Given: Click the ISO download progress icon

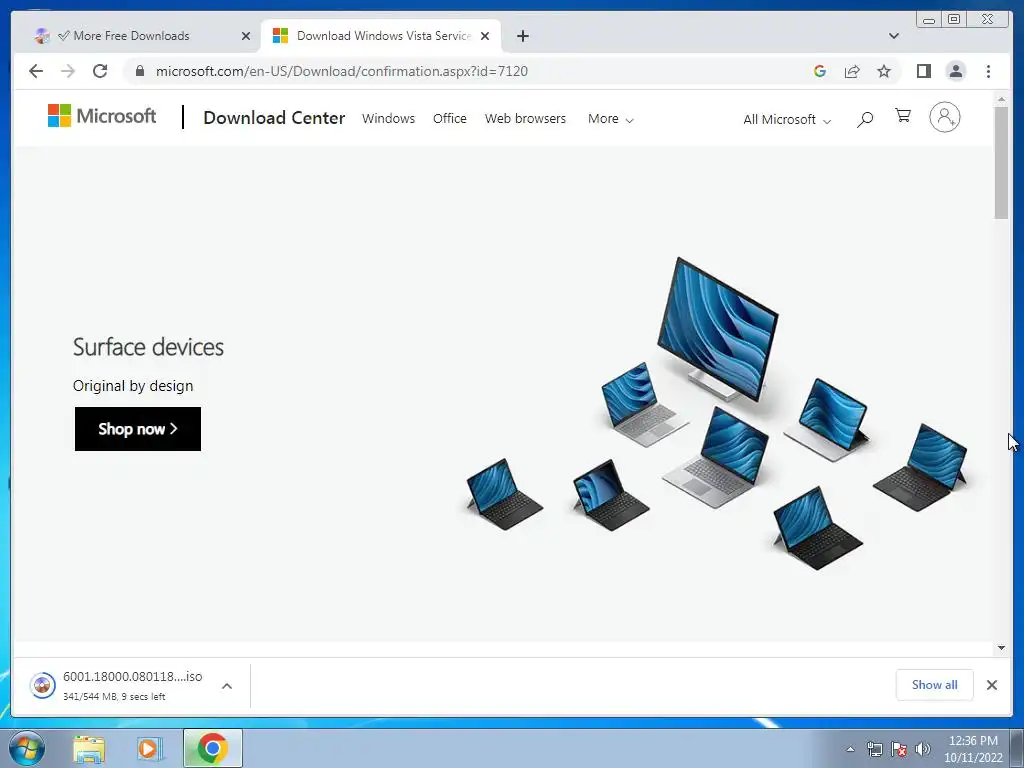Looking at the screenshot, I should pos(42,685).
